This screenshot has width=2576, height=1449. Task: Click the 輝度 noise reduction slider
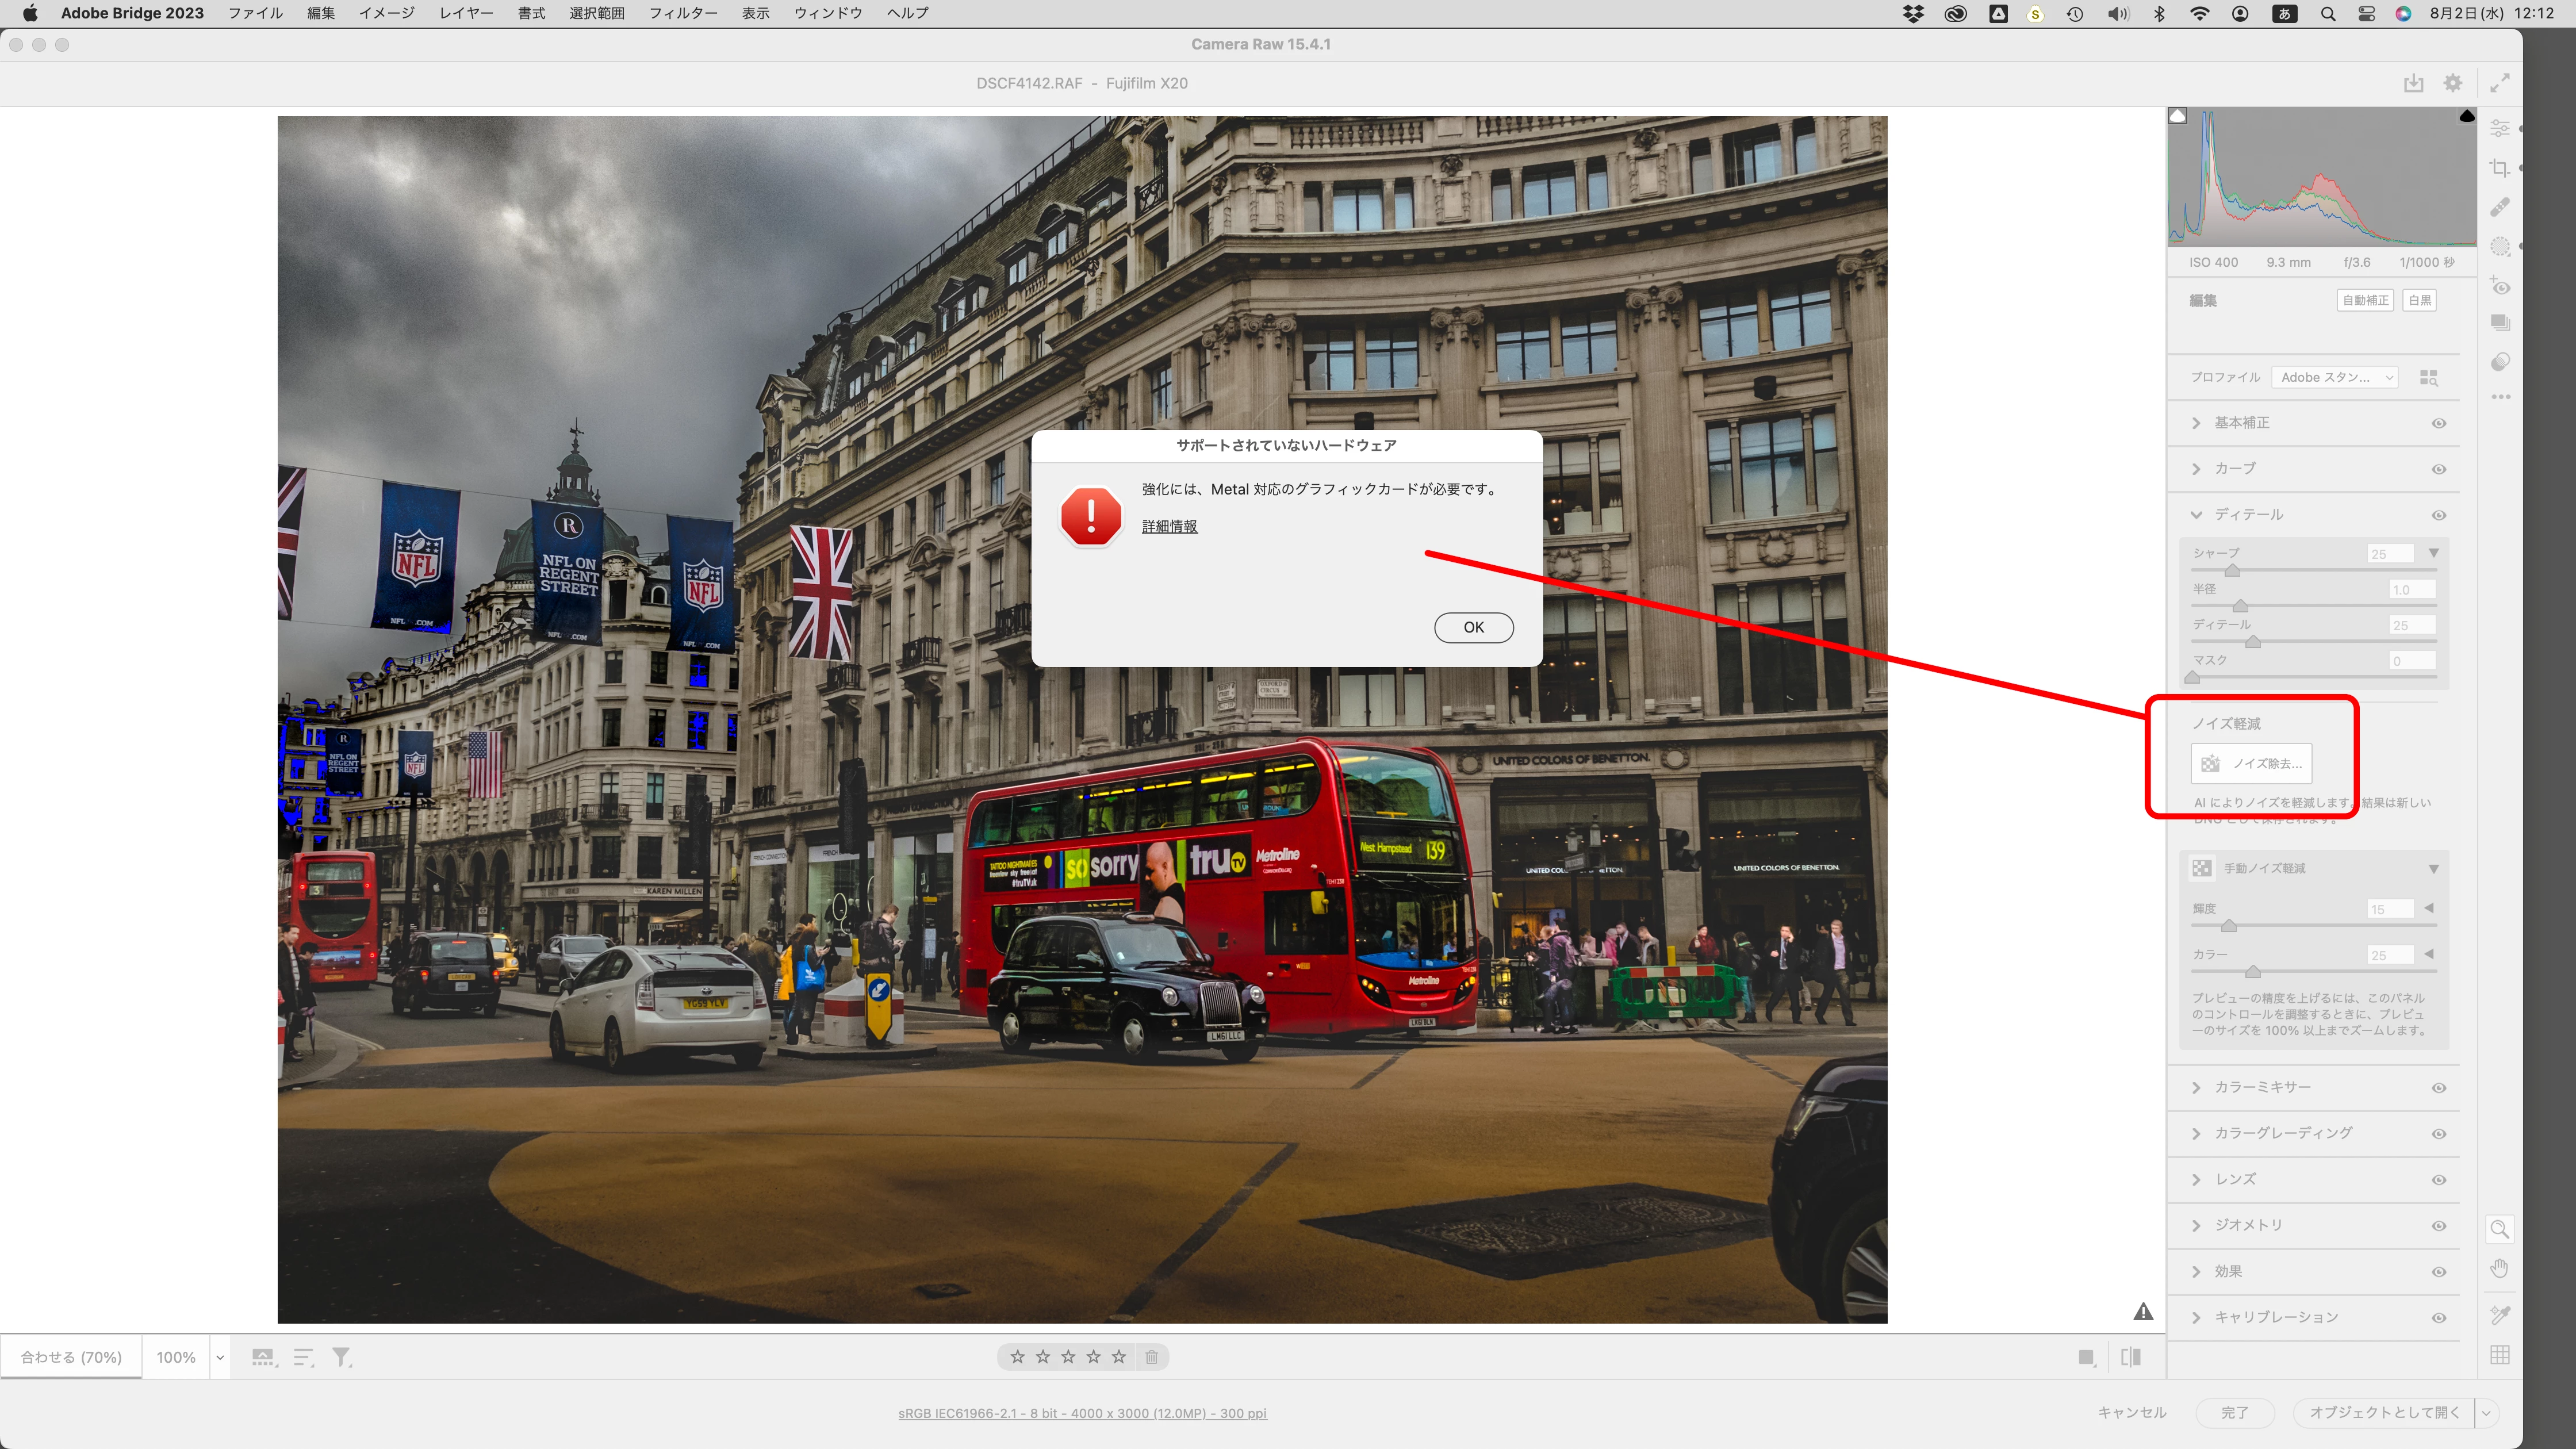pos(2228,926)
